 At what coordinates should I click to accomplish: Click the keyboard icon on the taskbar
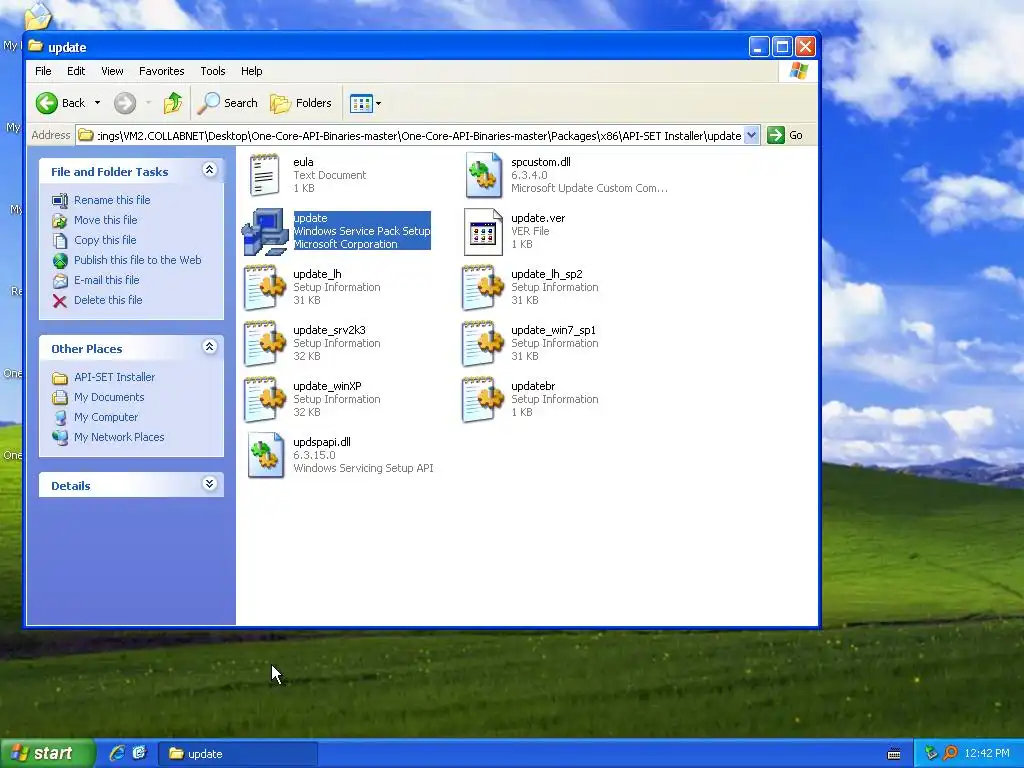click(894, 754)
